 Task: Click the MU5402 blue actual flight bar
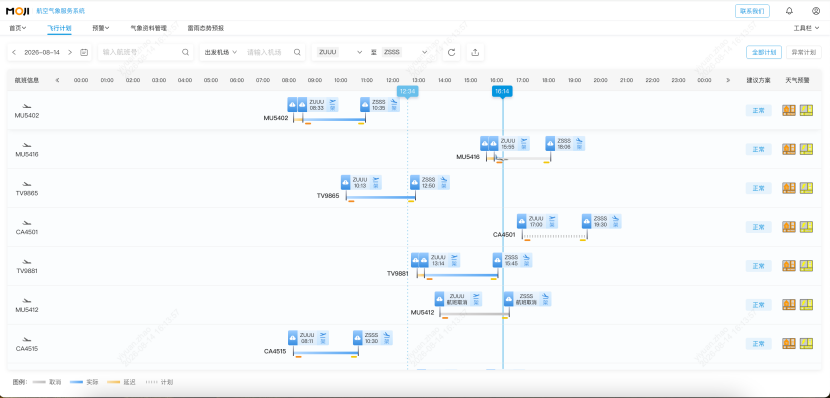(334, 119)
